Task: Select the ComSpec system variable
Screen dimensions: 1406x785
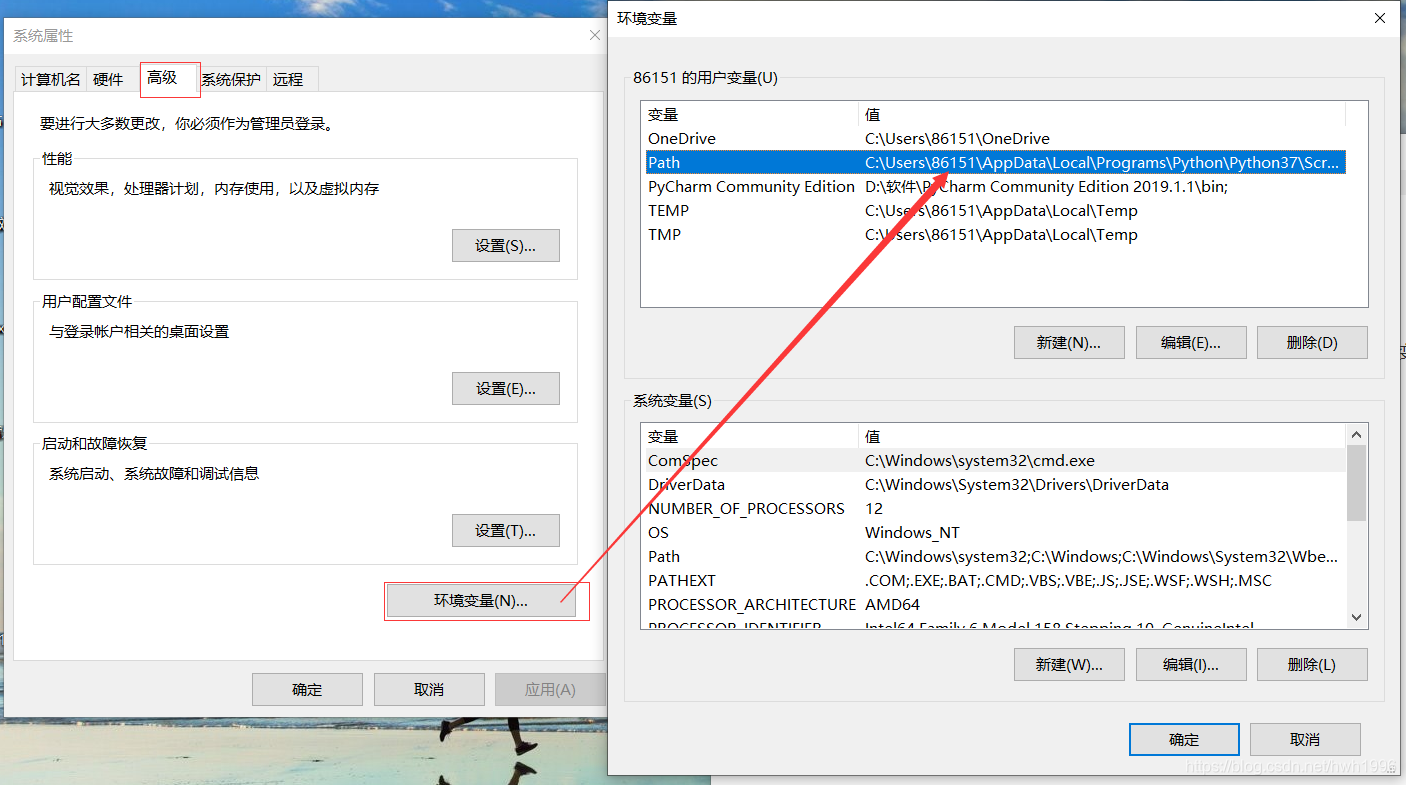Action: pos(996,461)
